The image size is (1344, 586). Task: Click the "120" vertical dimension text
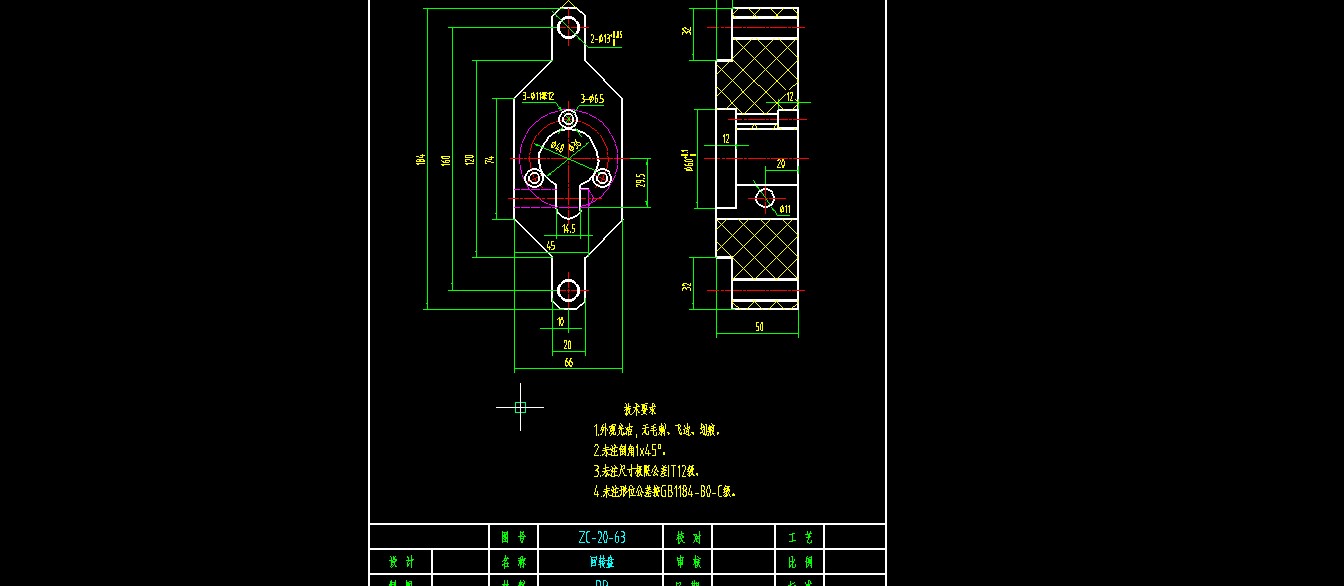point(469,159)
